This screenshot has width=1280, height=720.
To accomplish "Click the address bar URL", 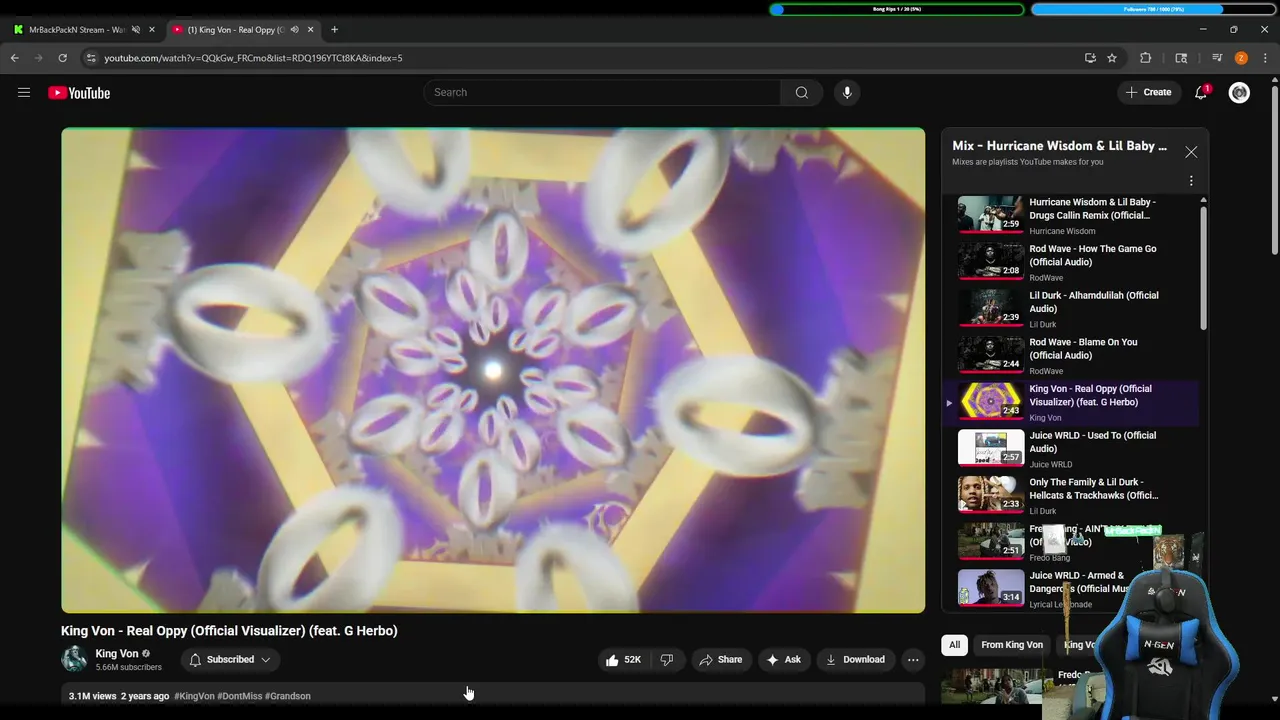I will (x=253, y=58).
